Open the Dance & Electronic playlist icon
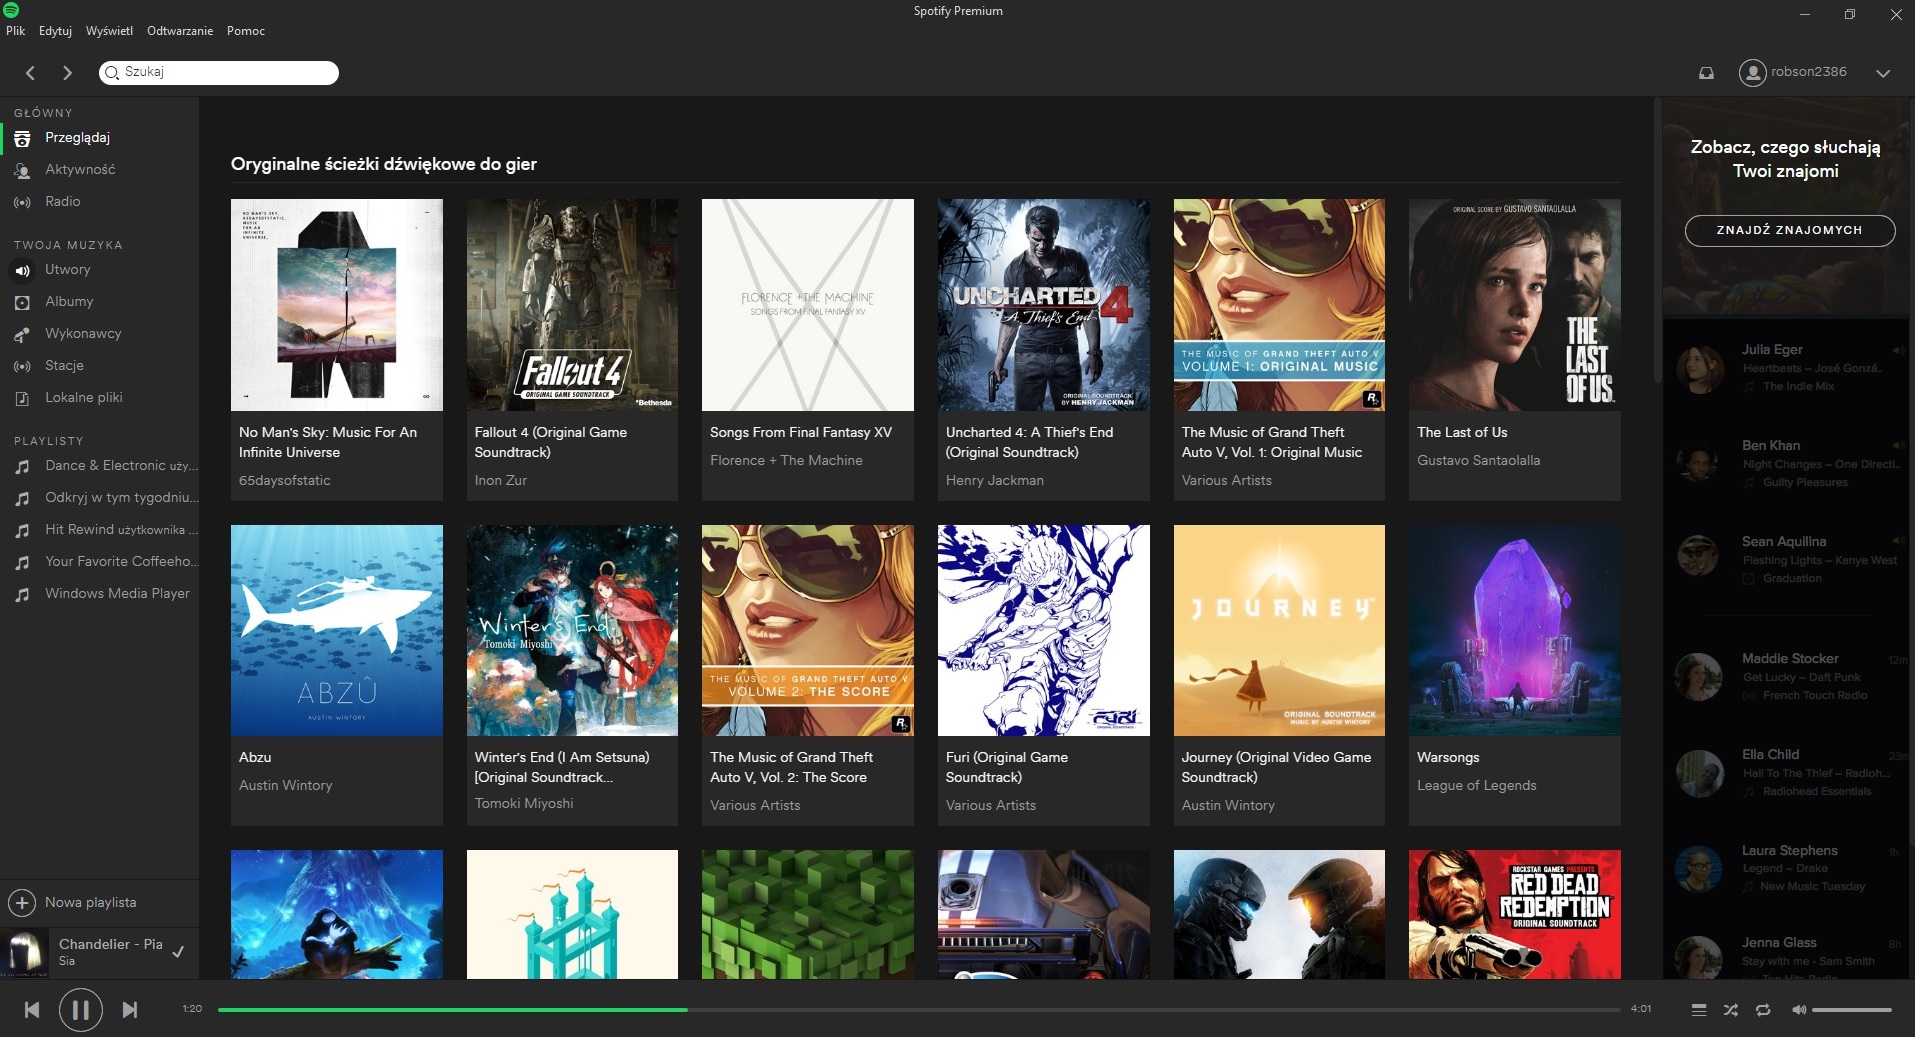The height and width of the screenshot is (1037, 1915). pyautogui.click(x=22, y=465)
